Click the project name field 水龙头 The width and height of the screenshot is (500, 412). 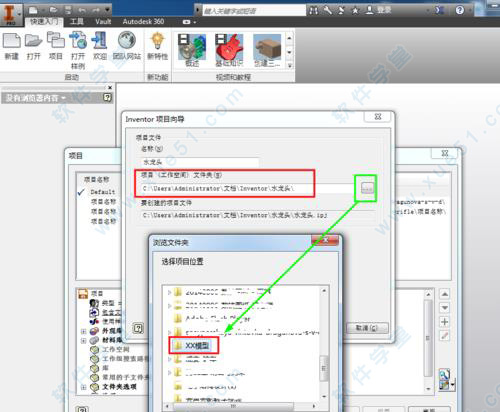200,162
